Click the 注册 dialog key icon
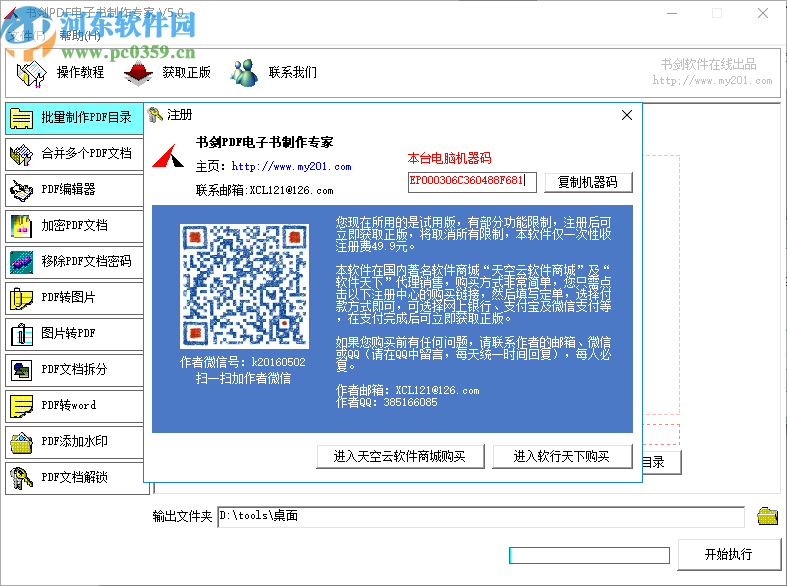 tap(155, 115)
